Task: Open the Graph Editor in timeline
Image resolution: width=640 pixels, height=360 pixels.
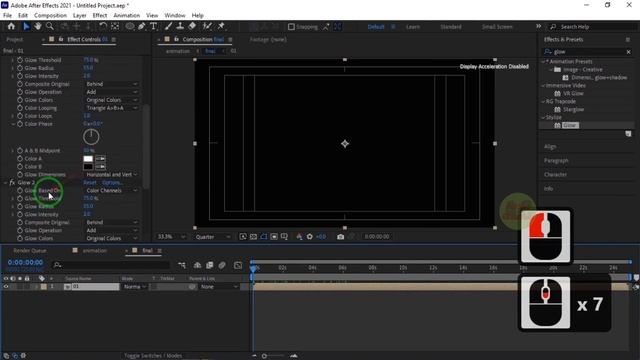Action: click(x=238, y=265)
